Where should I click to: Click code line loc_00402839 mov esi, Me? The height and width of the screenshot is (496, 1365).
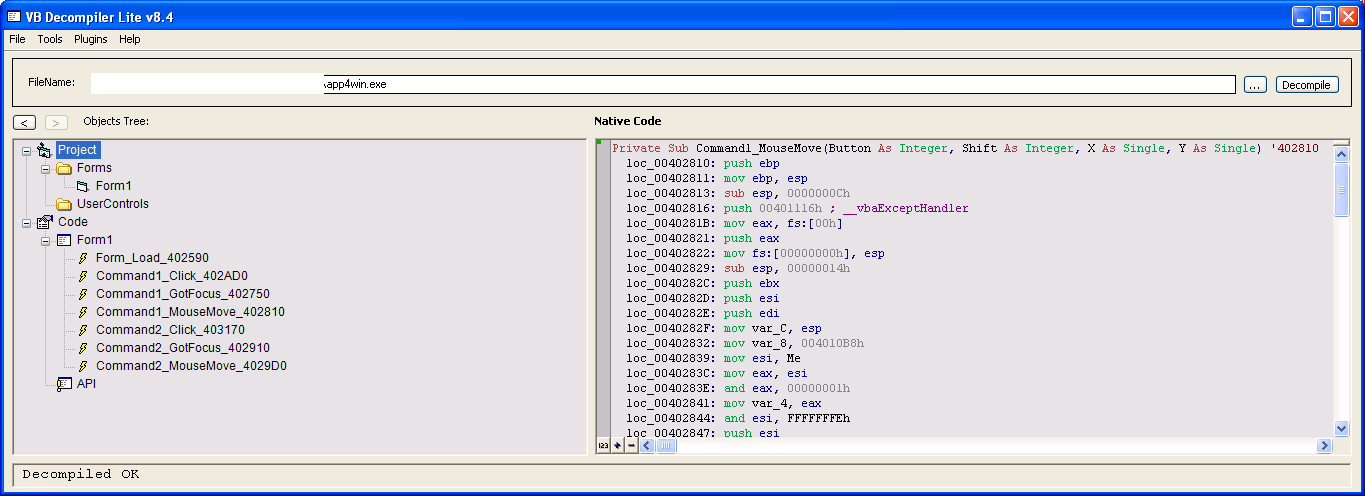tap(714, 358)
